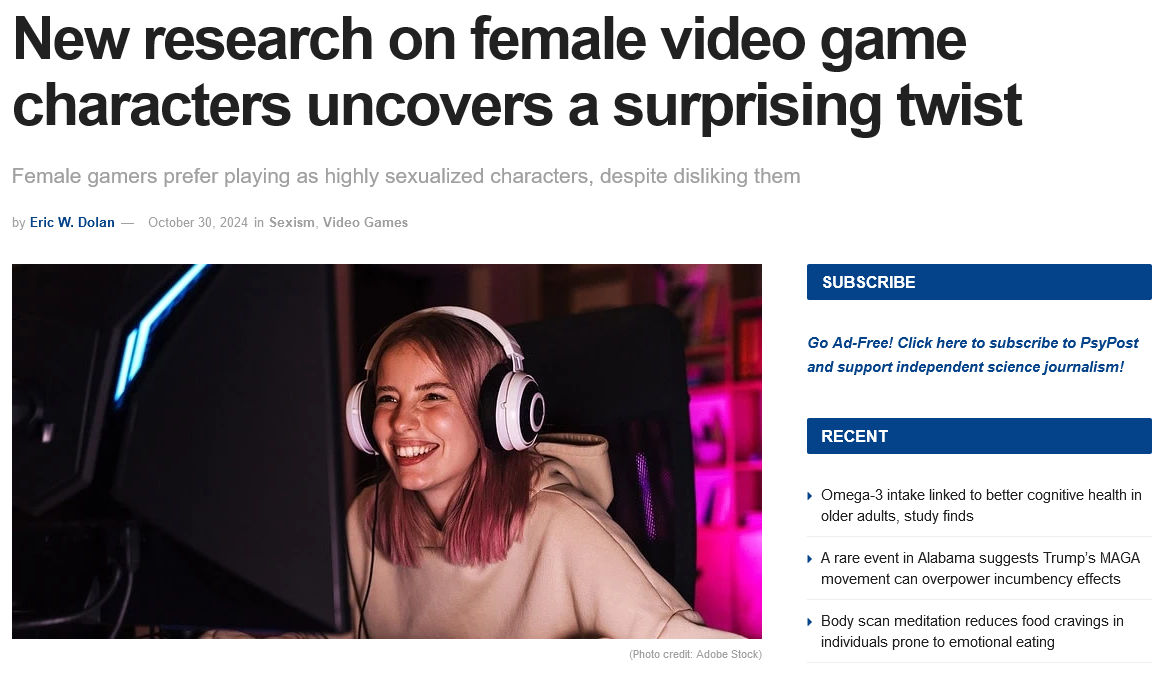Click the gamer with headphones article photo
The image size is (1171, 677).
pos(387,451)
